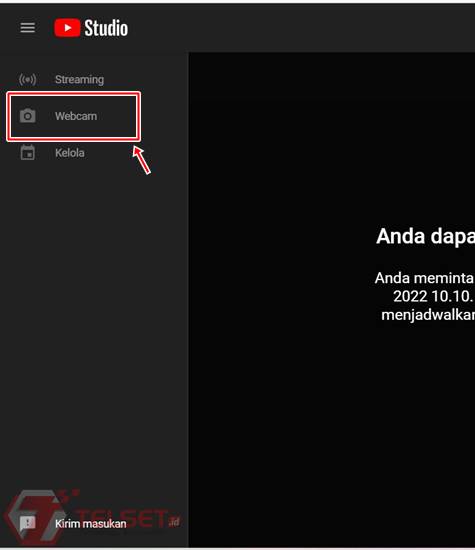Screen dimensions: 475x550
Task: Click the 'Anda dapa' heading text
Action: pyautogui.click(x=425, y=236)
